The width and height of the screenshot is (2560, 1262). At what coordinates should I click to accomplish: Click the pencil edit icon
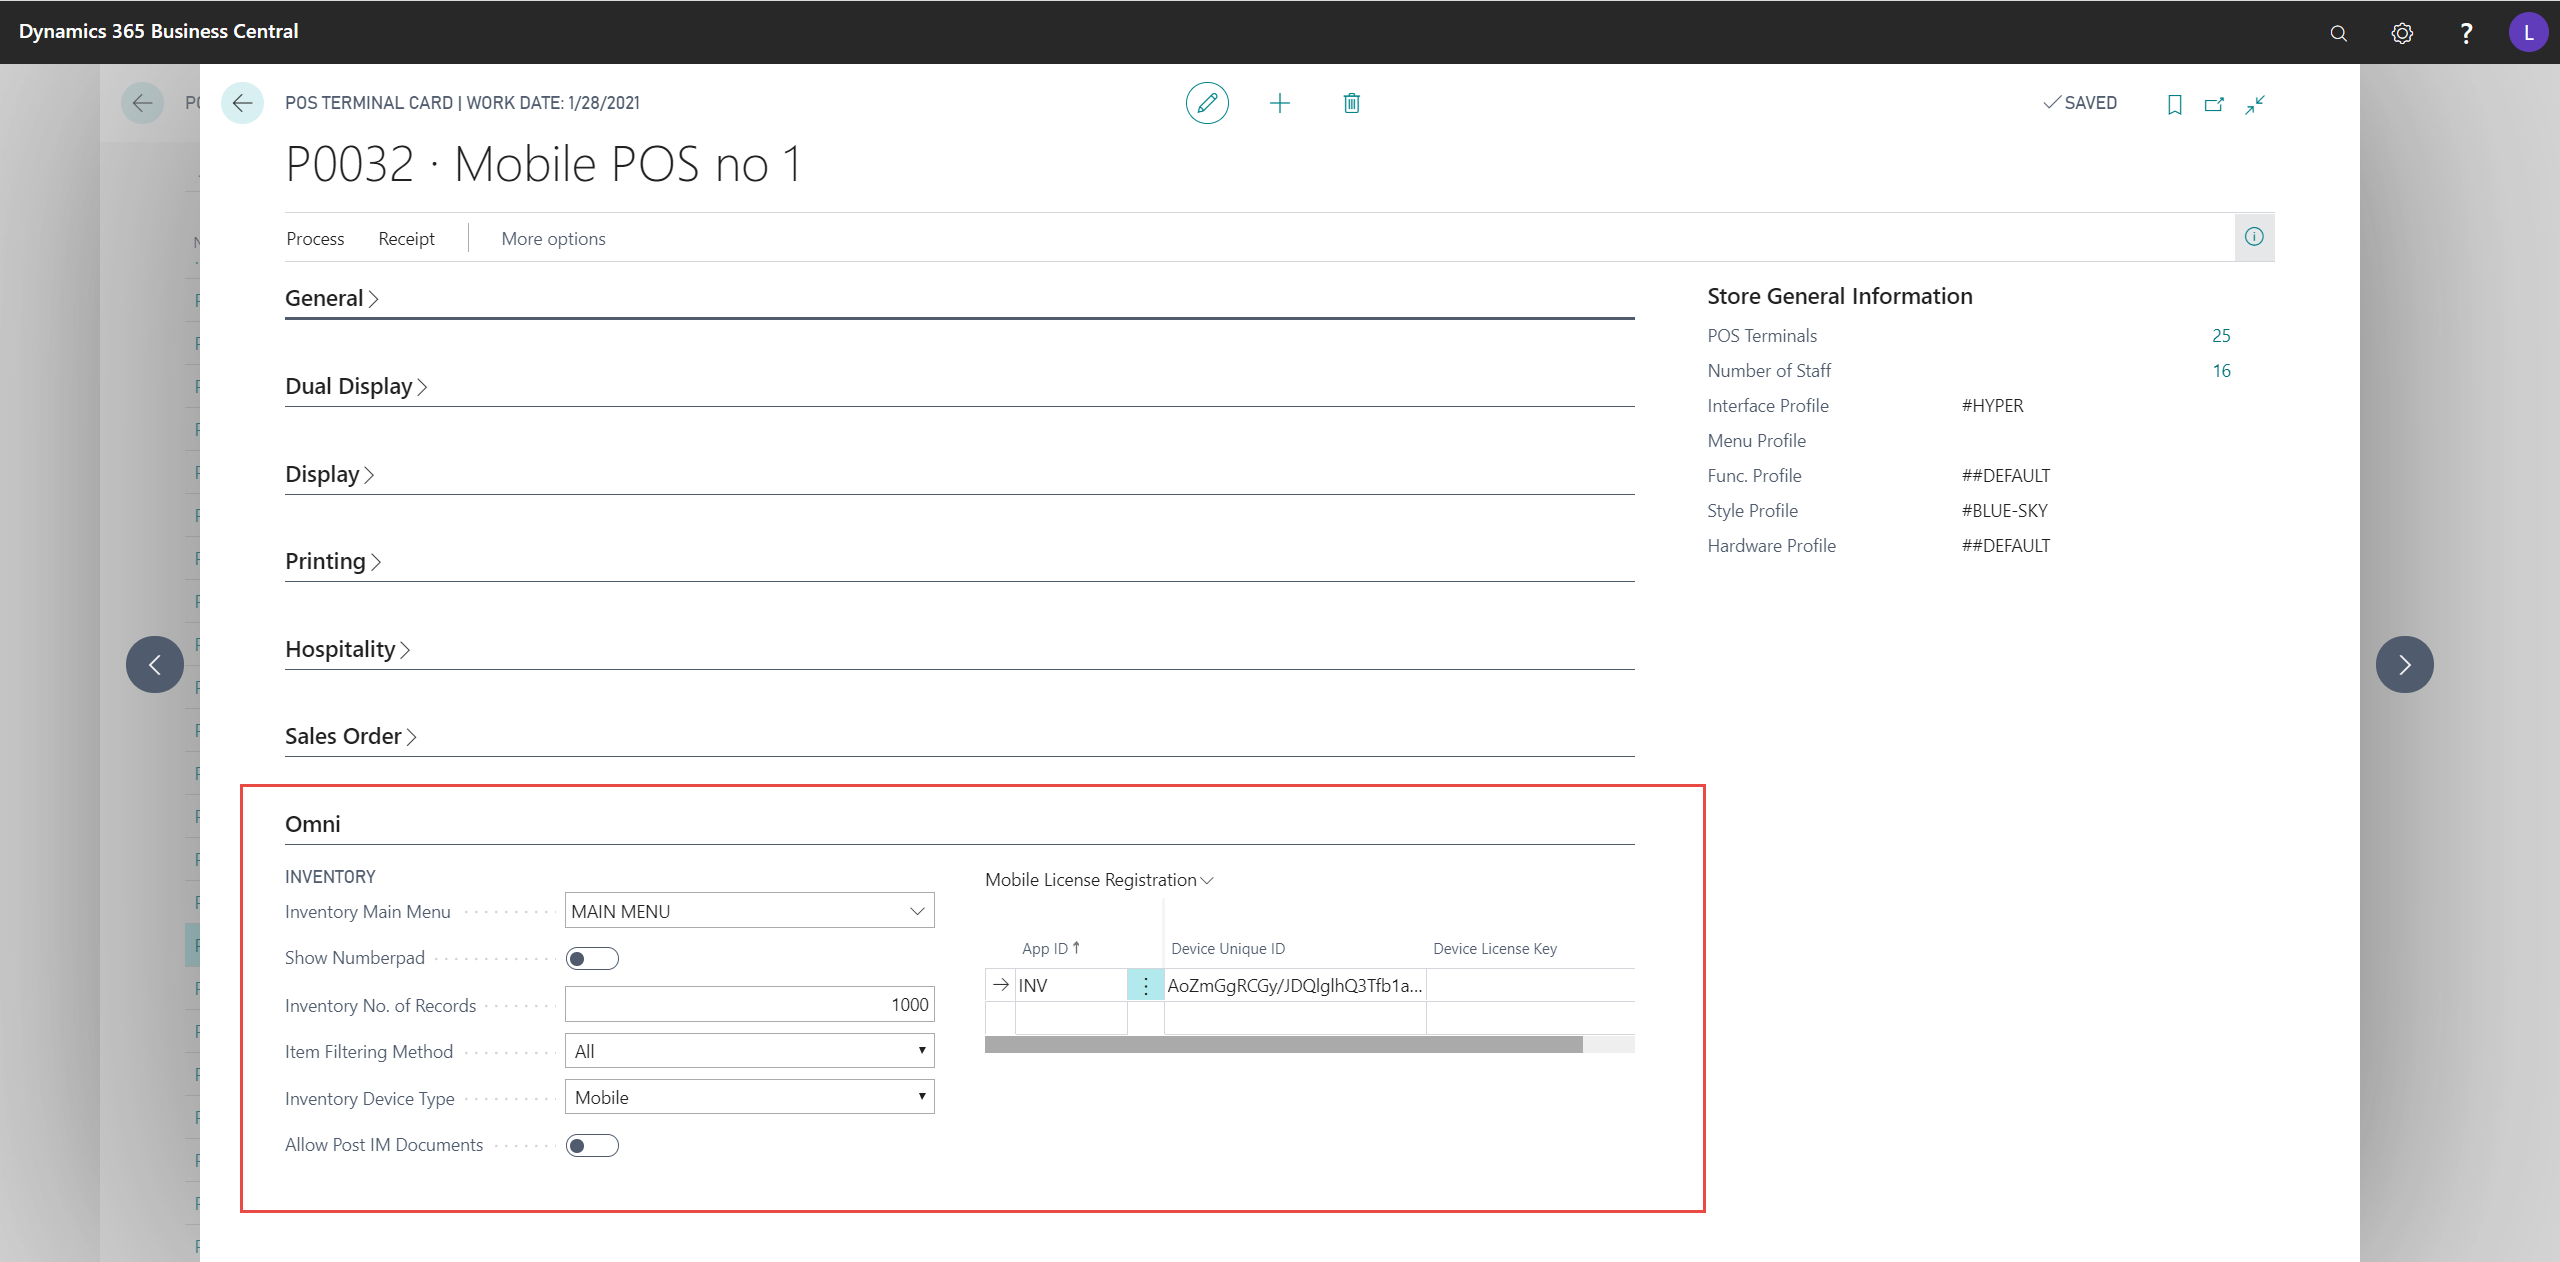point(1207,103)
